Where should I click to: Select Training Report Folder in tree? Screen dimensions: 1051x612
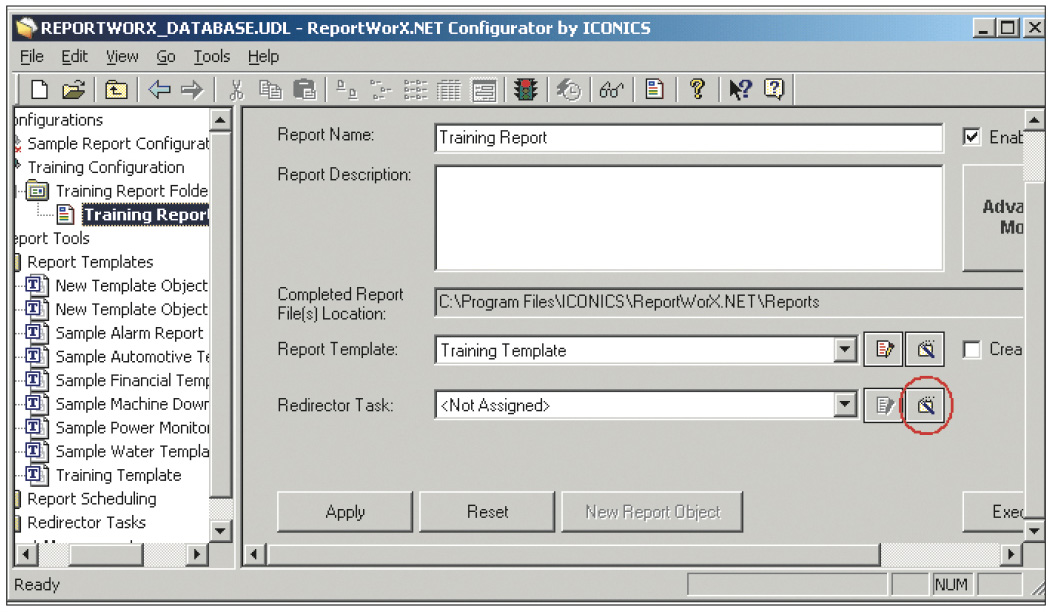[132, 191]
